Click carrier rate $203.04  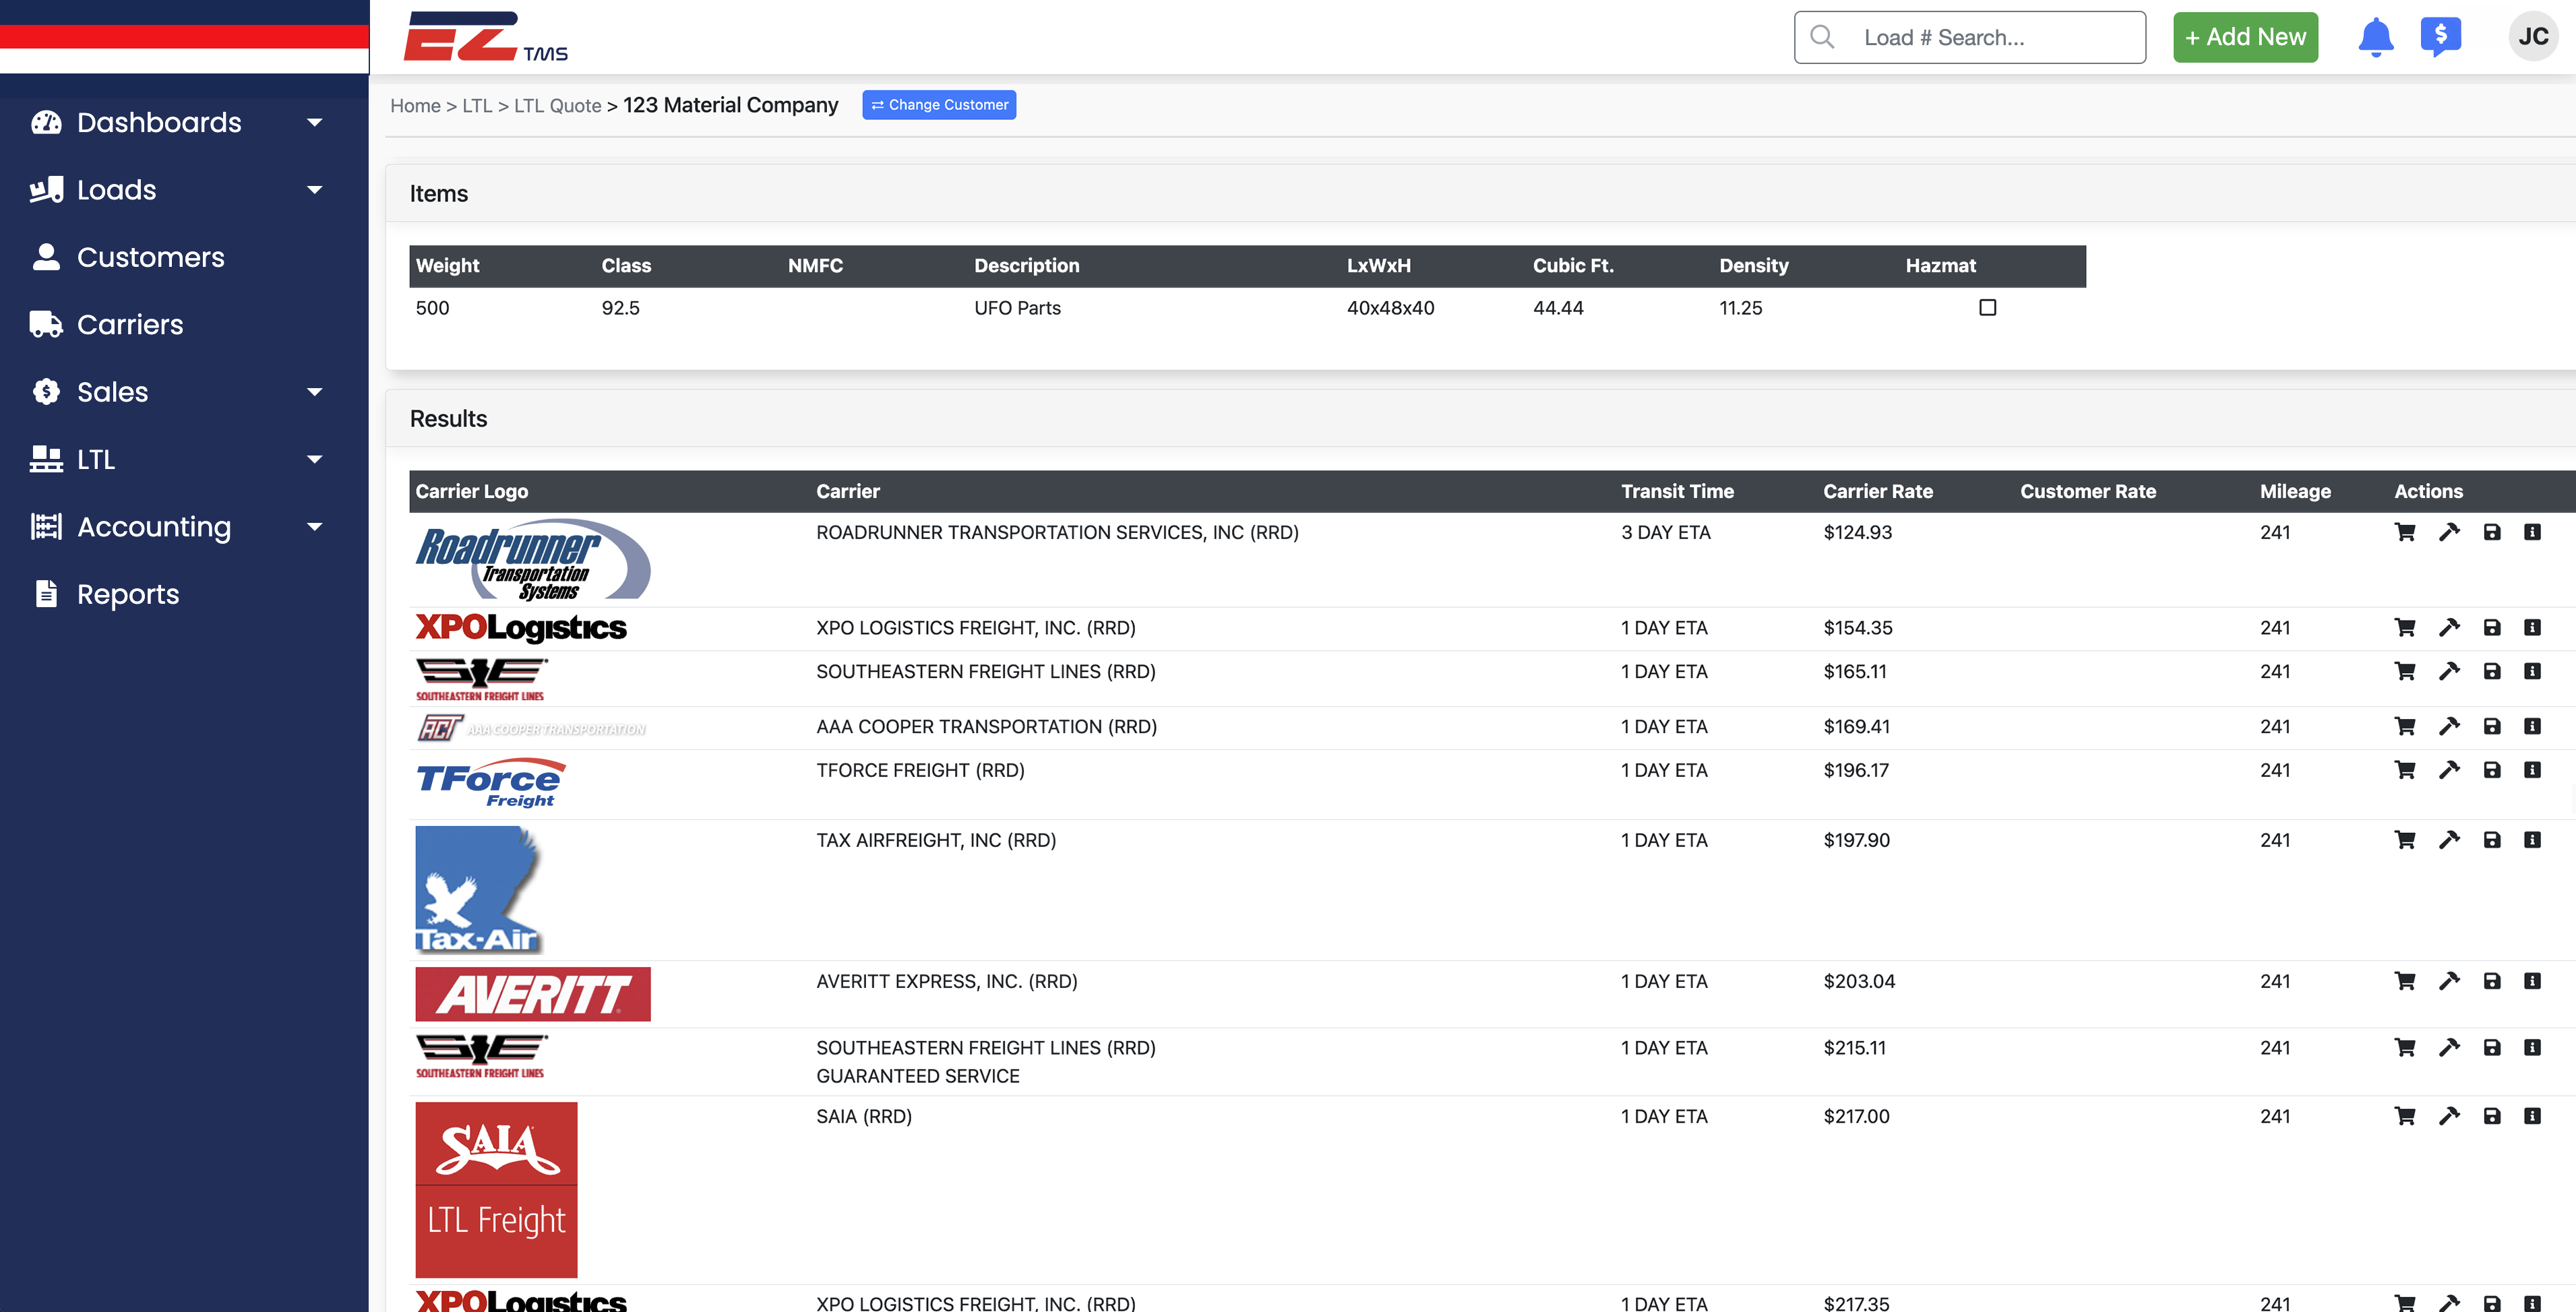tap(1859, 981)
